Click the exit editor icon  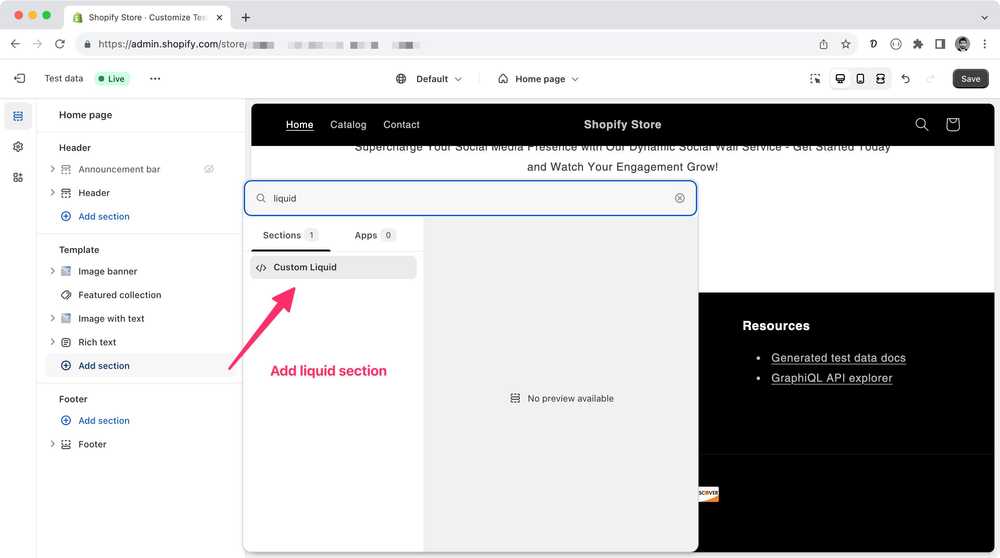(x=20, y=78)
